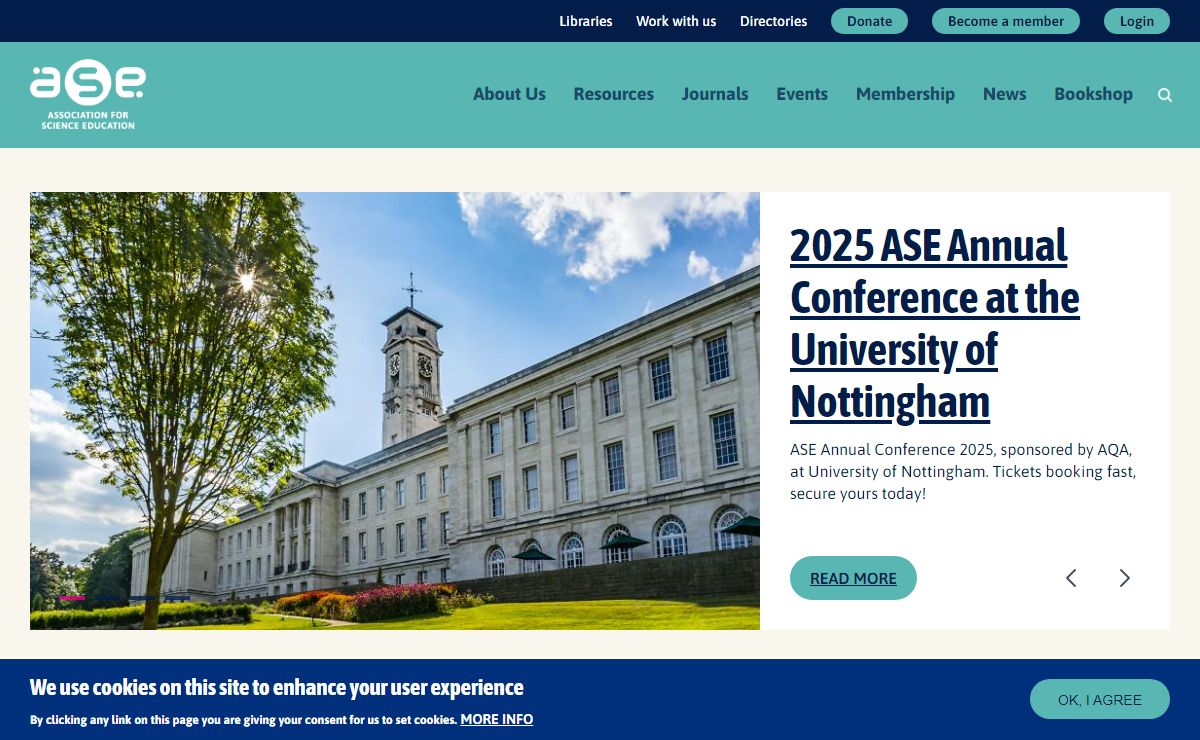Open the Membership menu
Image resolution: width=1200 pixels, height=740 pixels.
click(905, 94)
